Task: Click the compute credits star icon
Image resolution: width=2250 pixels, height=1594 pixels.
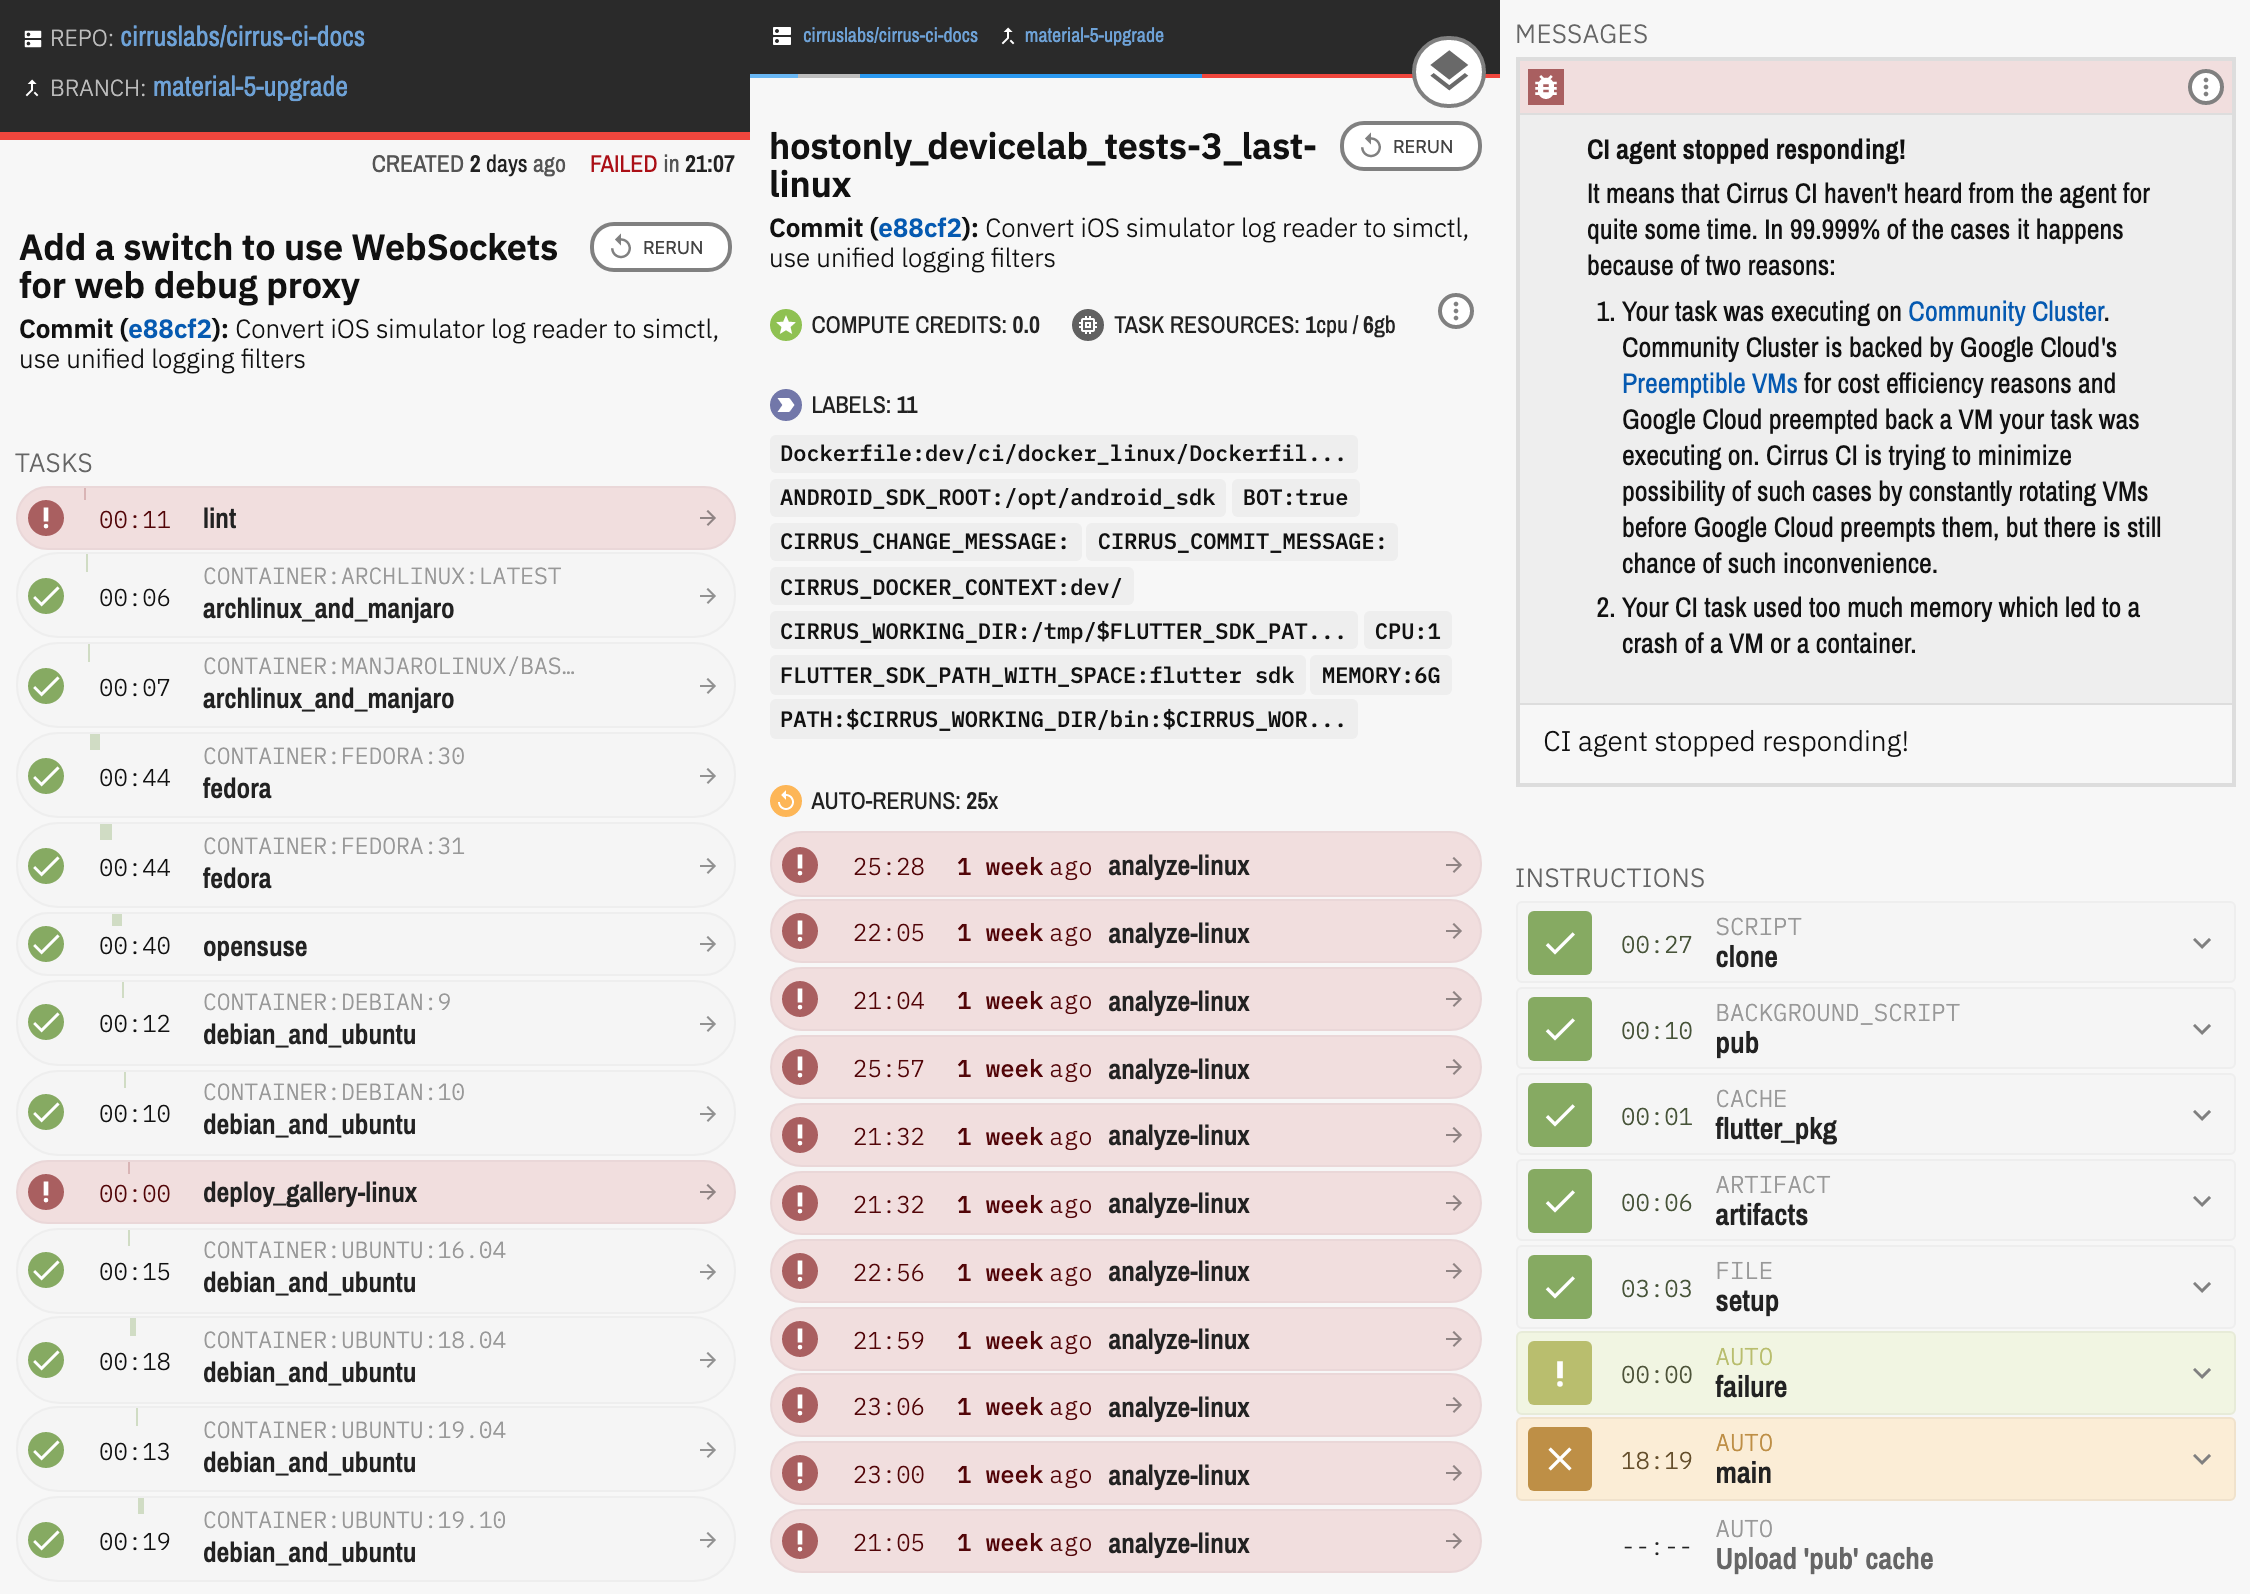Action: click(x=785, y=325)
